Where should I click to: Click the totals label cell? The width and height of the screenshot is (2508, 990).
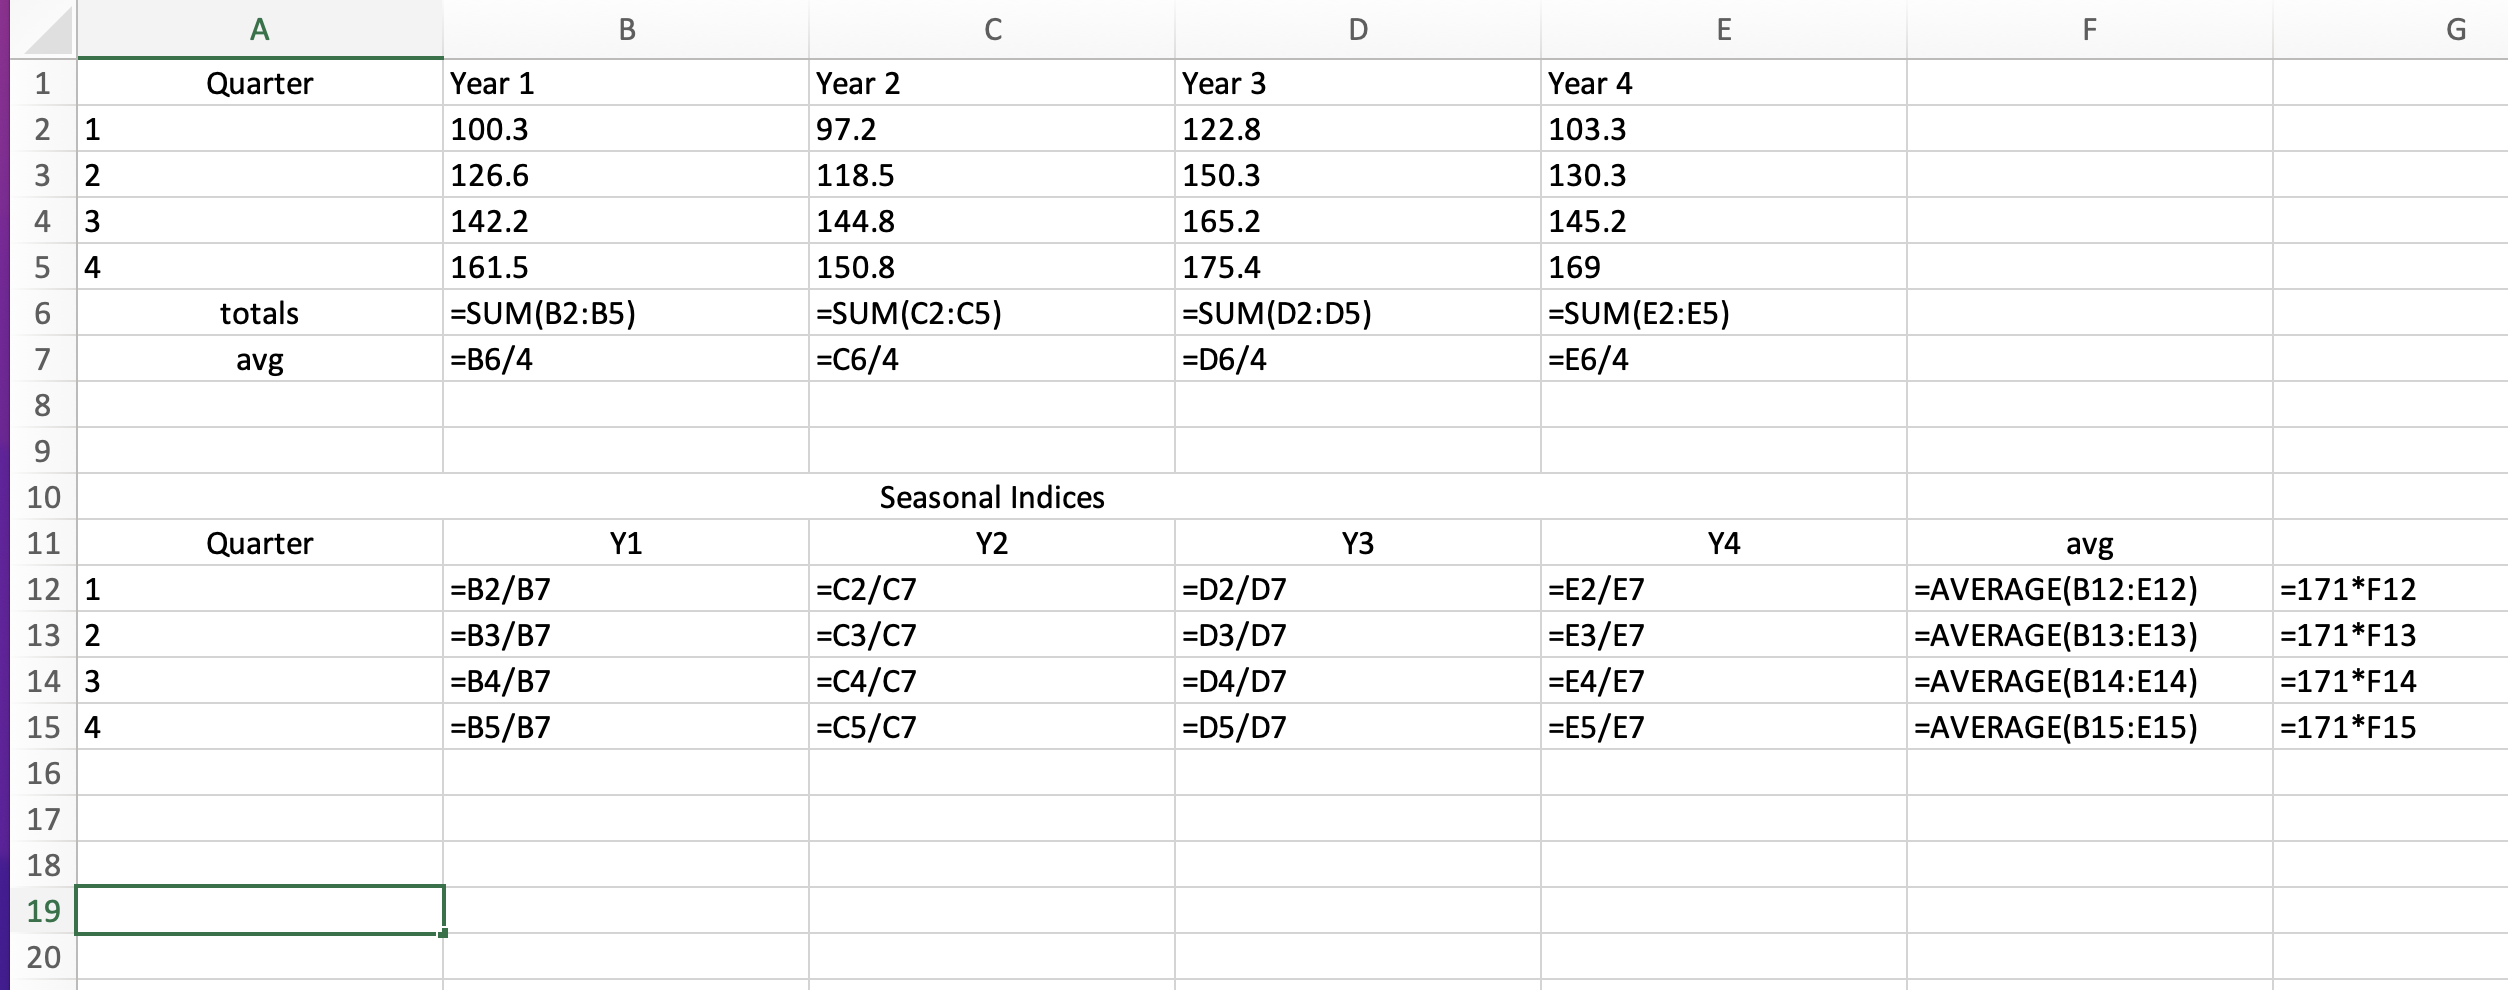260,312
